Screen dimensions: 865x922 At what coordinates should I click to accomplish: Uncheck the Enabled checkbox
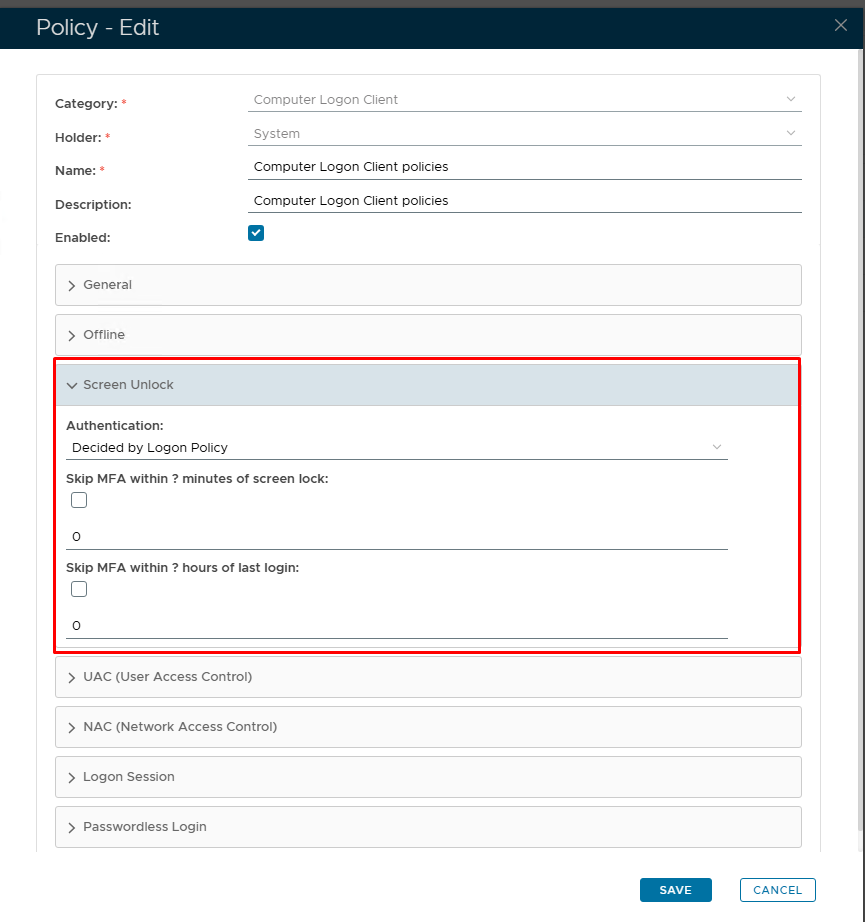(256, 233)
